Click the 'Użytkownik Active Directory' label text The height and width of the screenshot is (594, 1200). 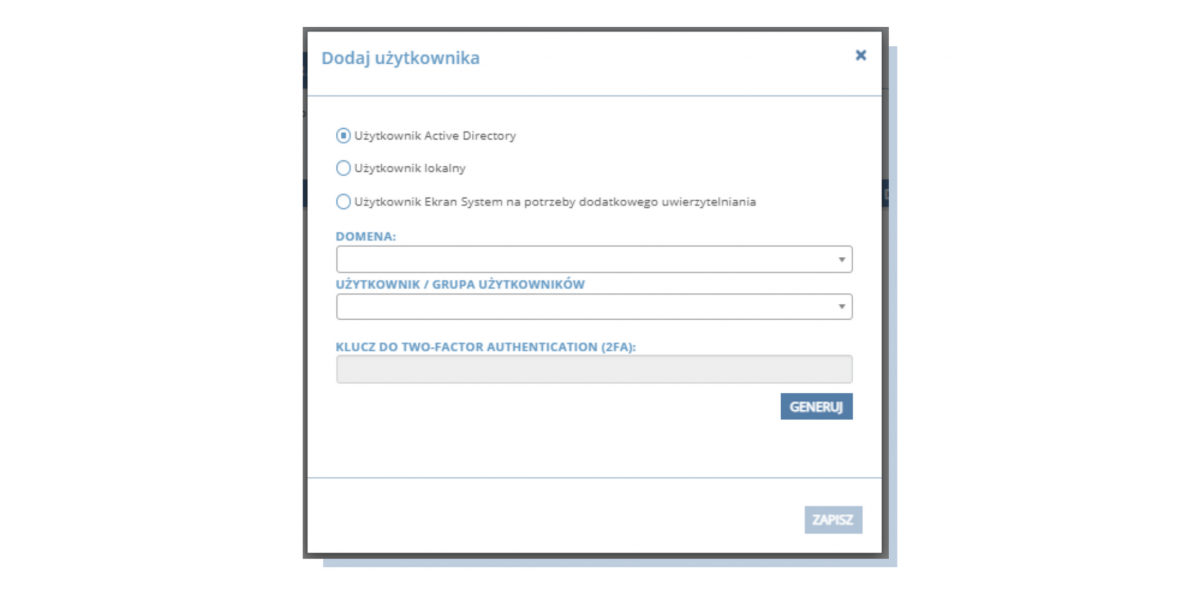click(x=435, y=135)
